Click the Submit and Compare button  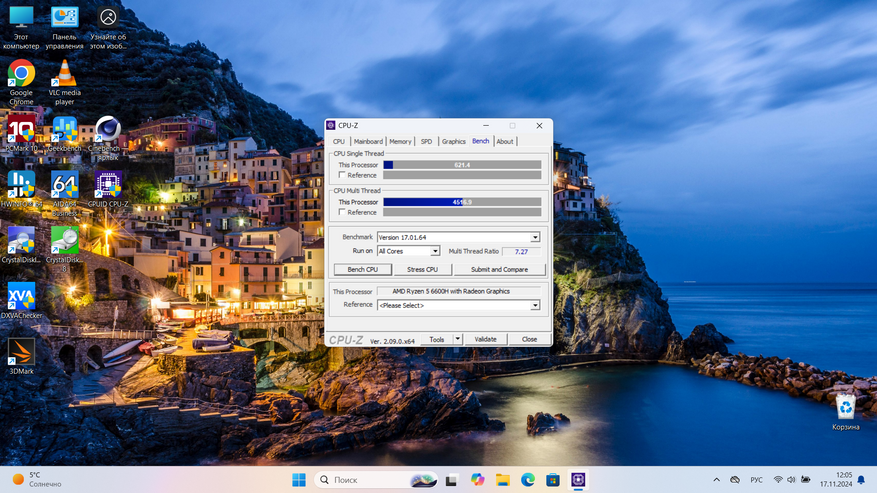click(499, 269)
